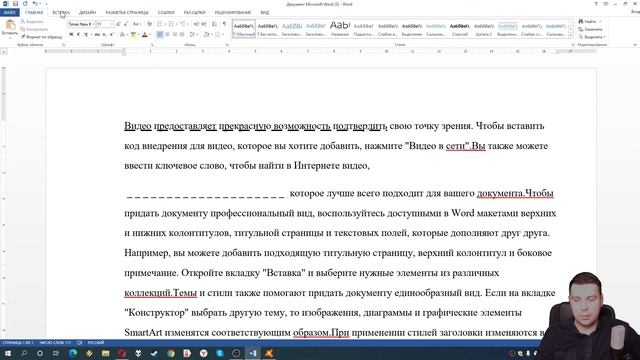Open Google Chrome from the taskbar
This screenshot has width=640, height=360.
point(171,353)
